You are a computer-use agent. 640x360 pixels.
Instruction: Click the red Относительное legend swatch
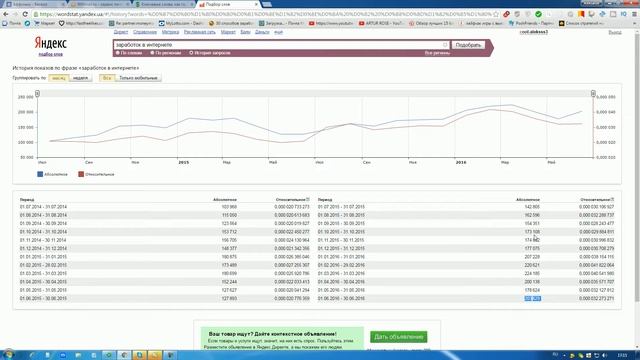coord(81,174)
